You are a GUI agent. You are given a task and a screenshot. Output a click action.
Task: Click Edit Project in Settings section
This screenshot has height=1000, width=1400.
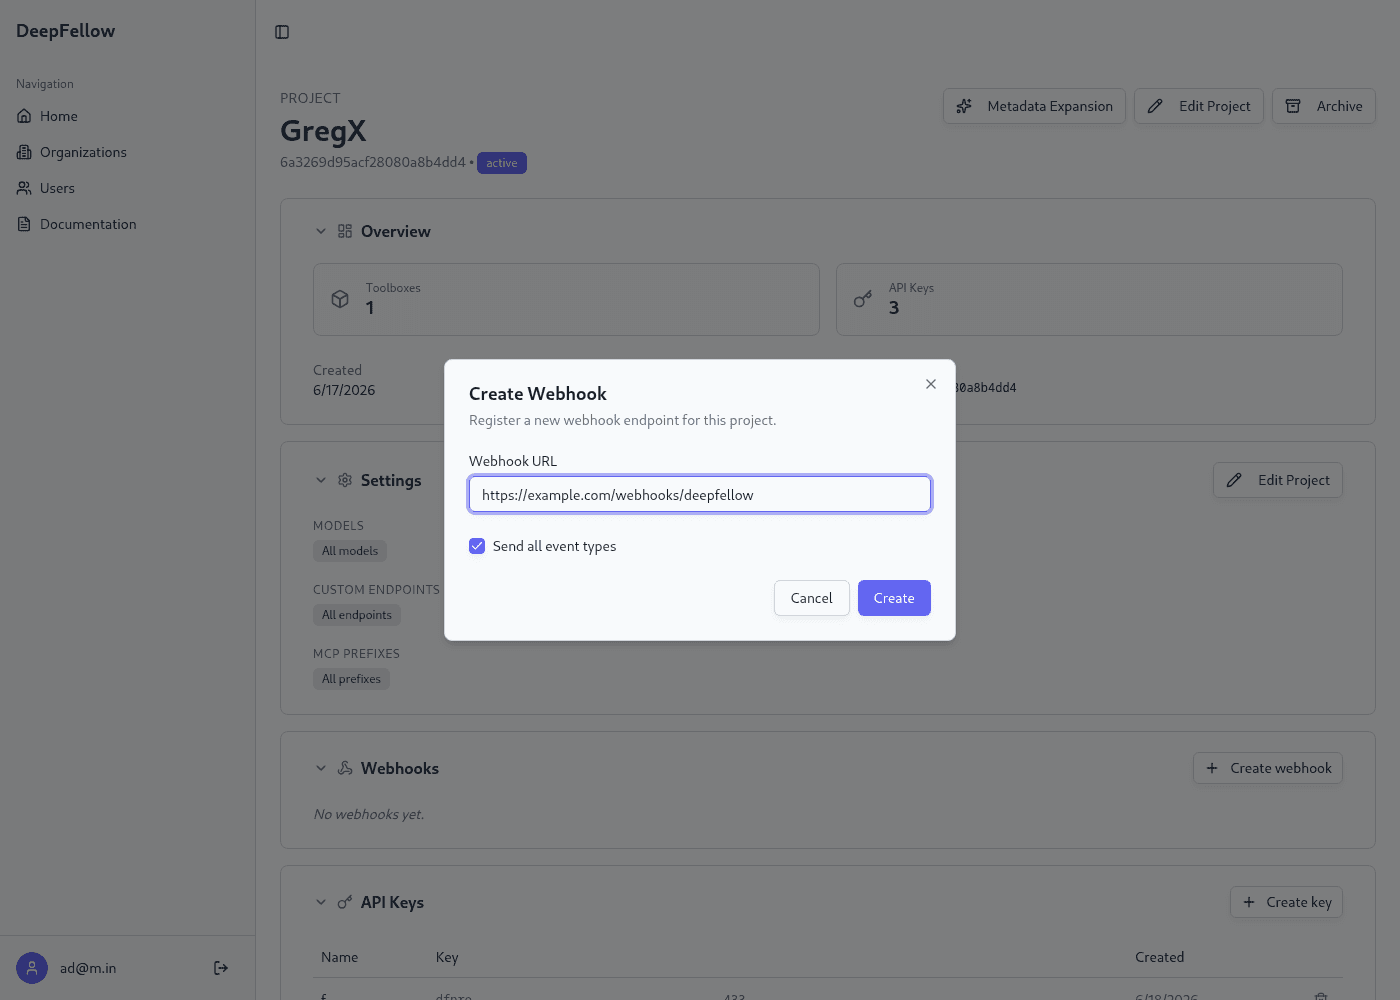pyautogui.click(x=1278, y=480)
